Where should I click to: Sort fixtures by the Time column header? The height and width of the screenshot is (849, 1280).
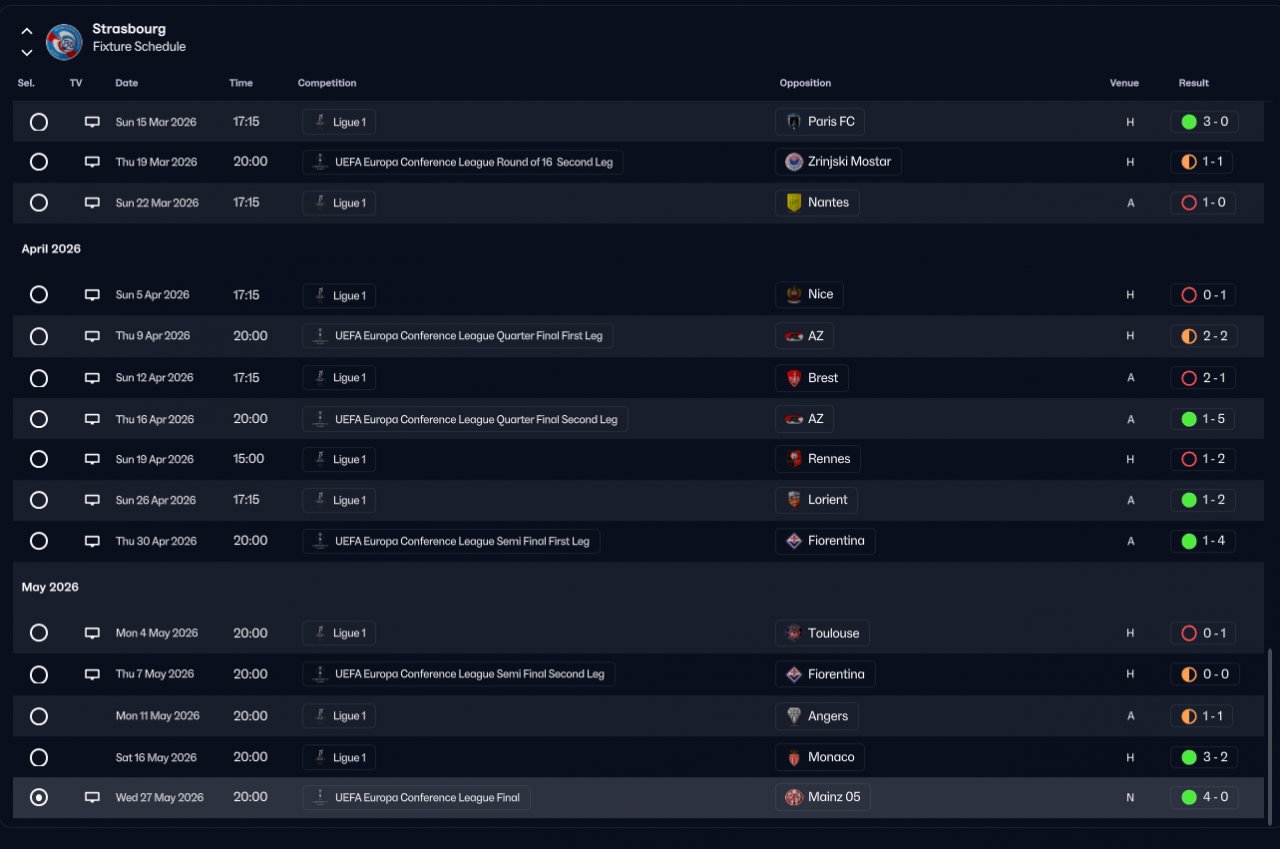click(241, 83)
